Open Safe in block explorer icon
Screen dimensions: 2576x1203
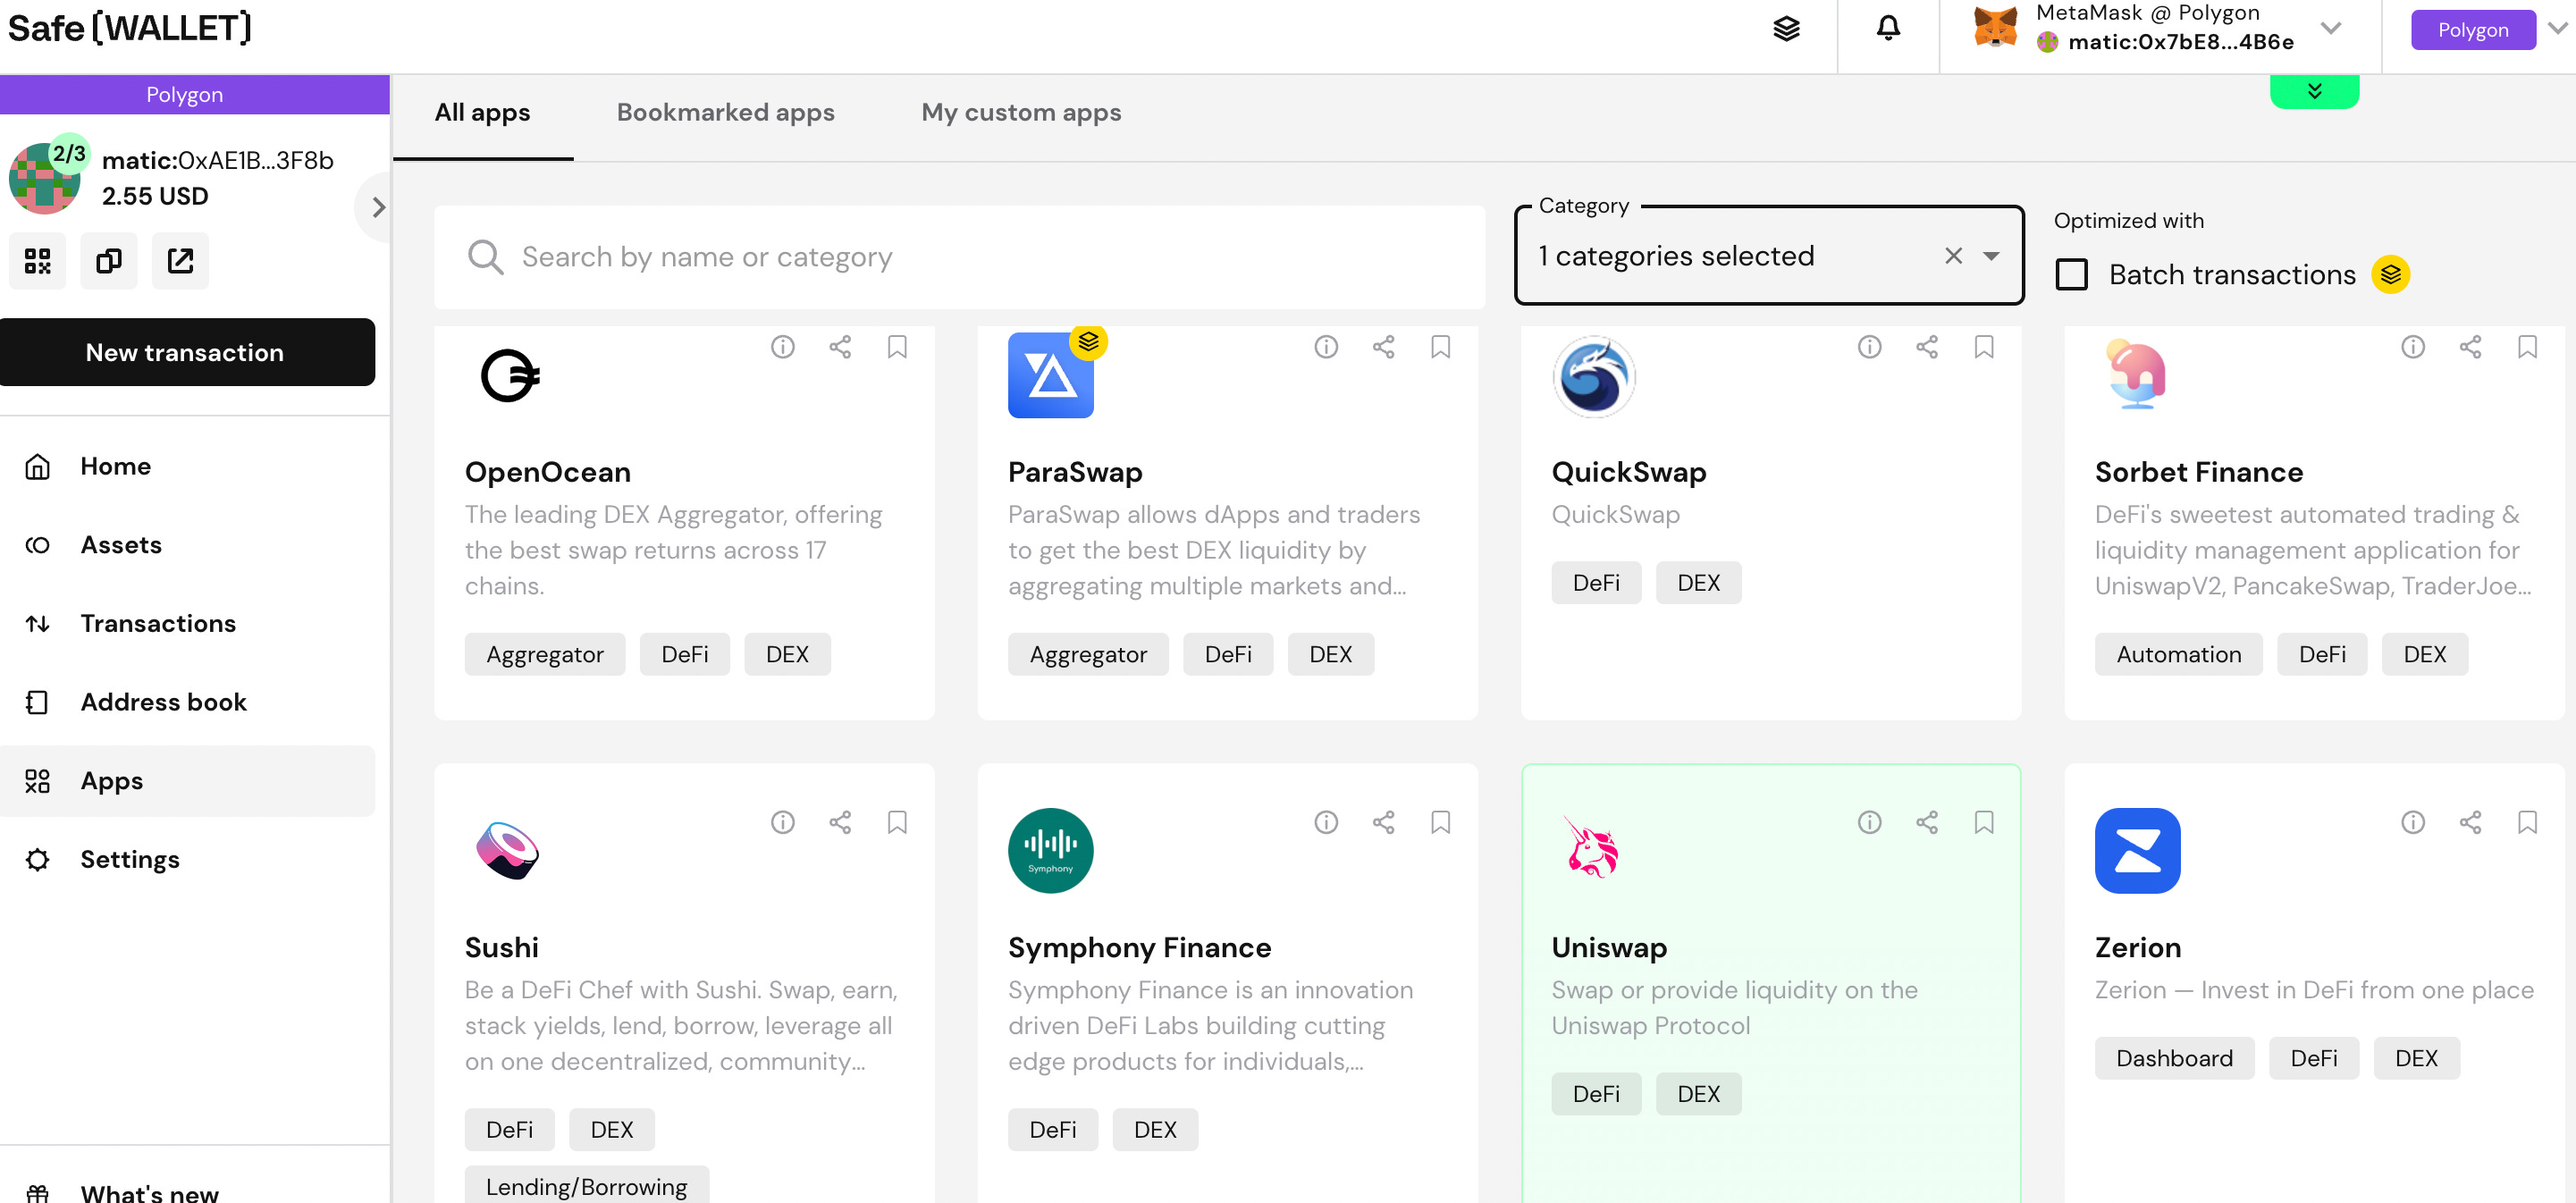[180, 261]
